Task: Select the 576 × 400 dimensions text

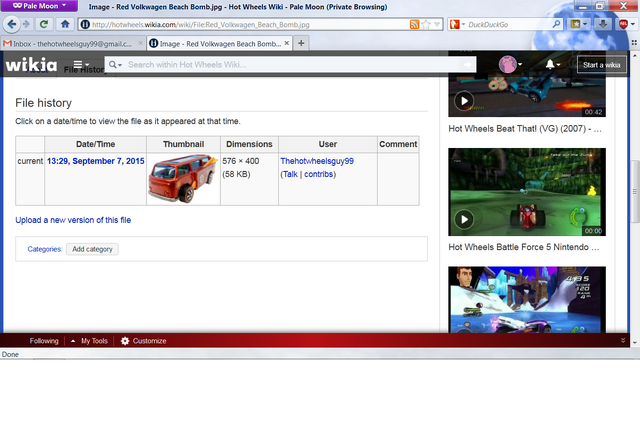Action: [241, 161]
